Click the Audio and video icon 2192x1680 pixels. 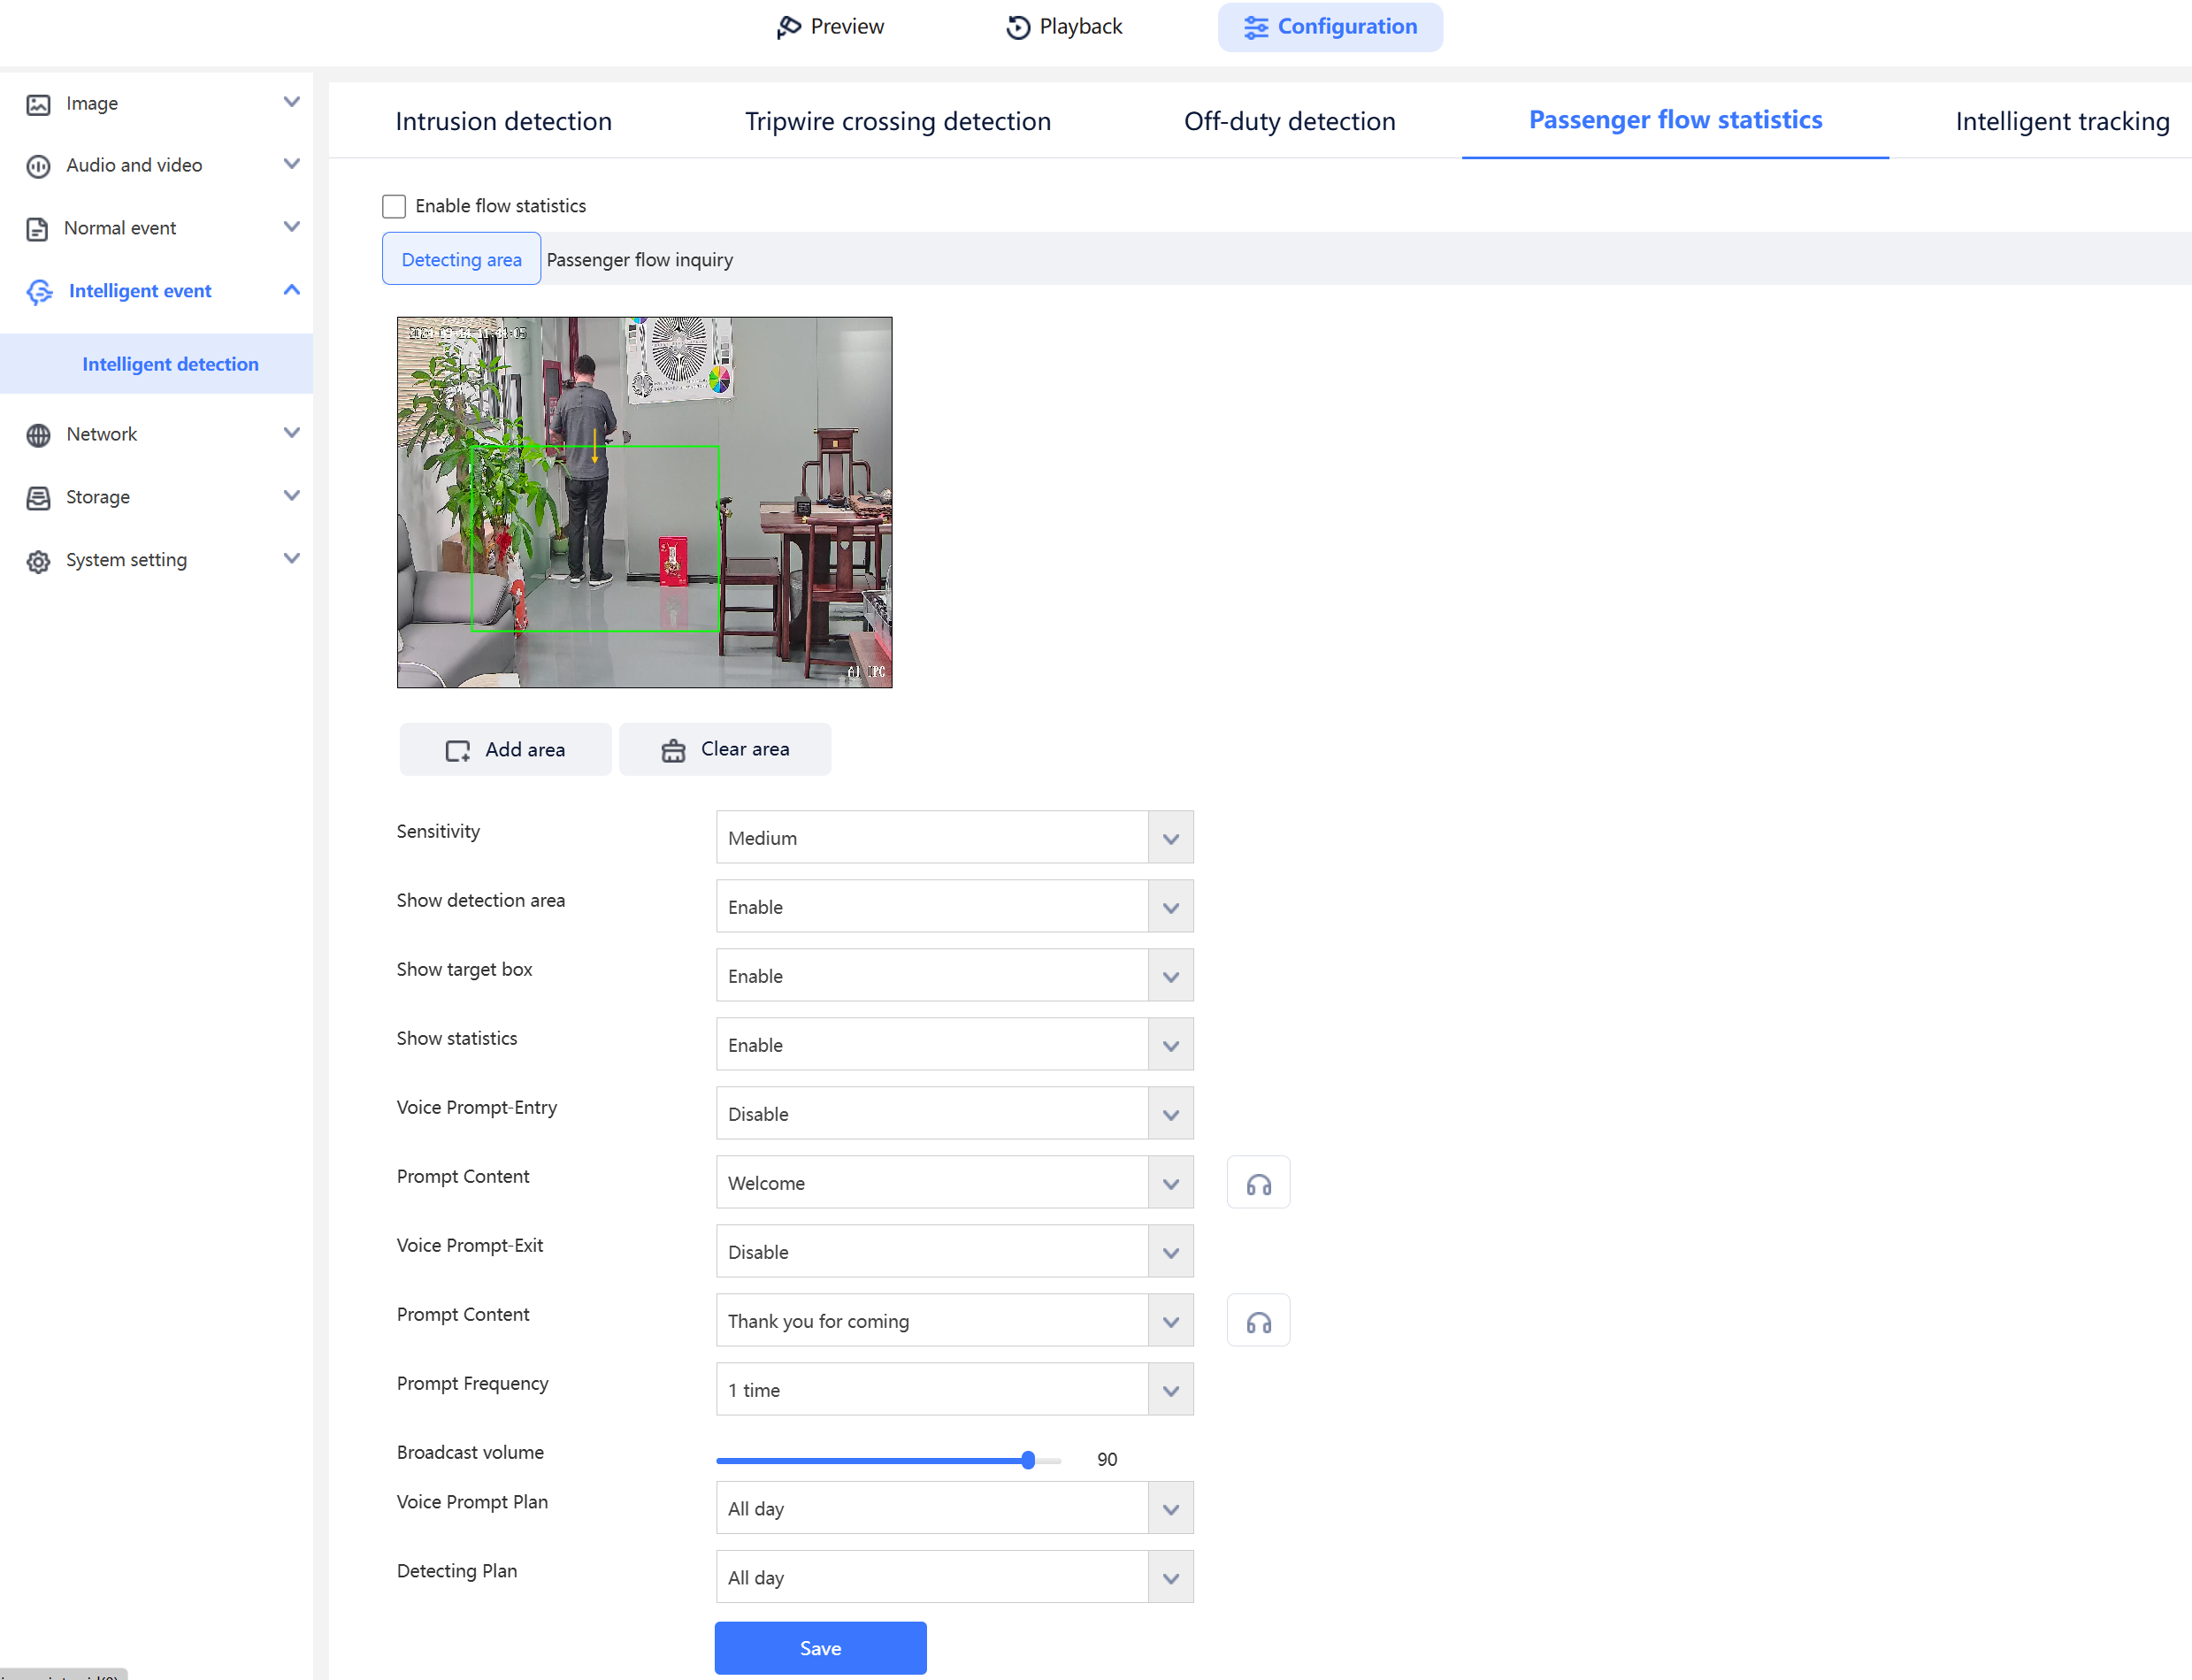[38, 166]
